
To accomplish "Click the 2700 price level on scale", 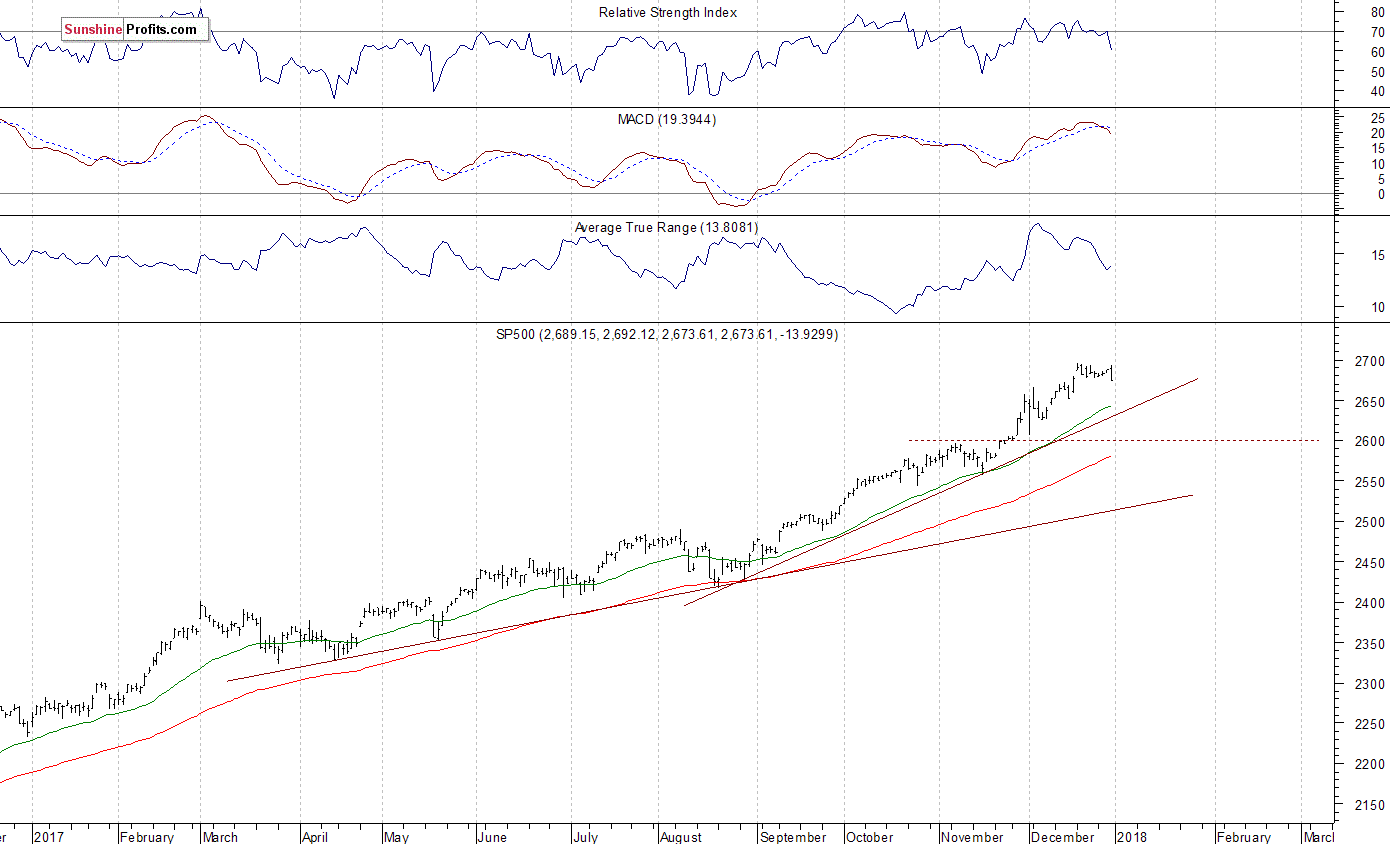I will 1371,360.
